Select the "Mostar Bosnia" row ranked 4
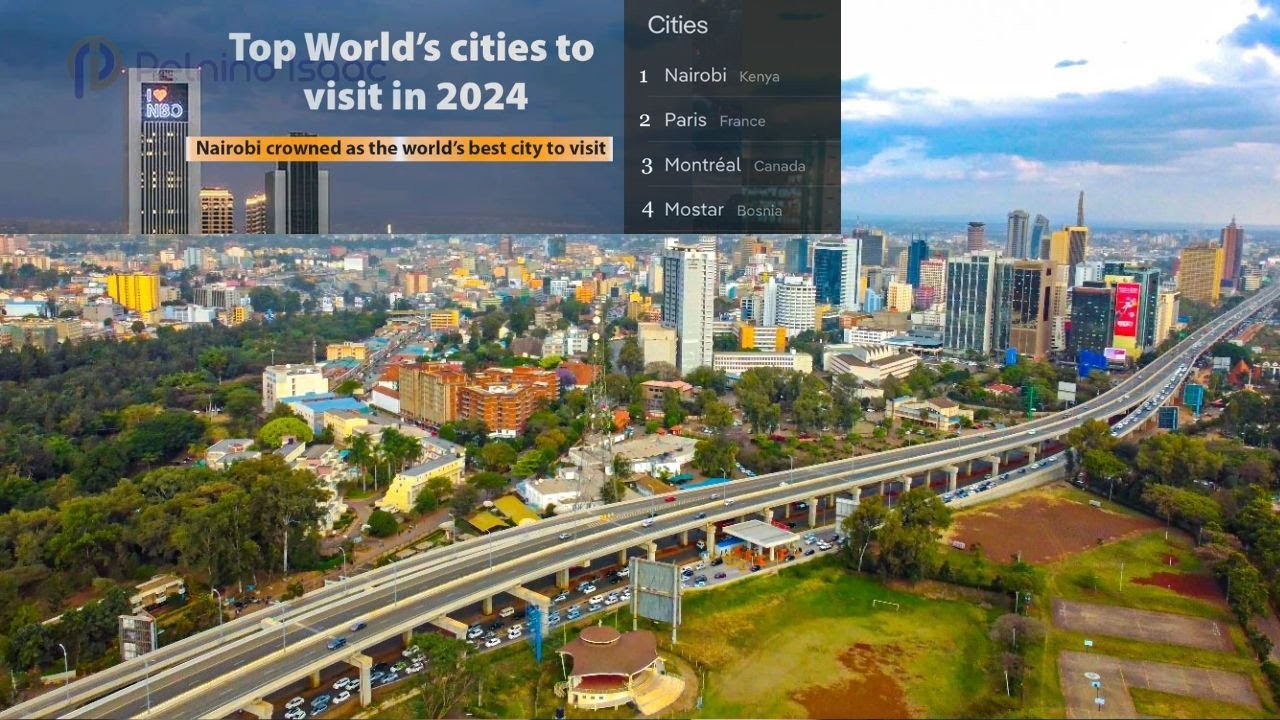The width and height of the screenshot is (1280, 720). (x=732, y=210)
